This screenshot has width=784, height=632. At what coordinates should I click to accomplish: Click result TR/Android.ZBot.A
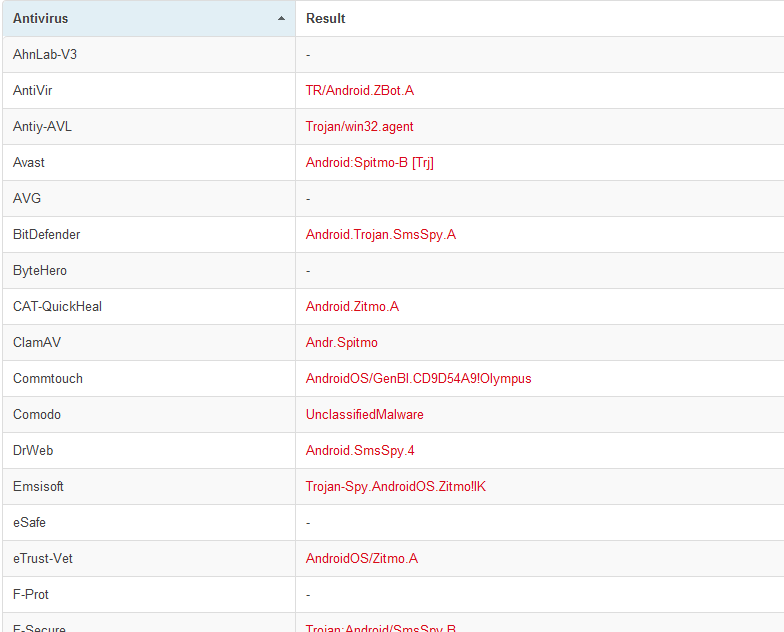360,90
